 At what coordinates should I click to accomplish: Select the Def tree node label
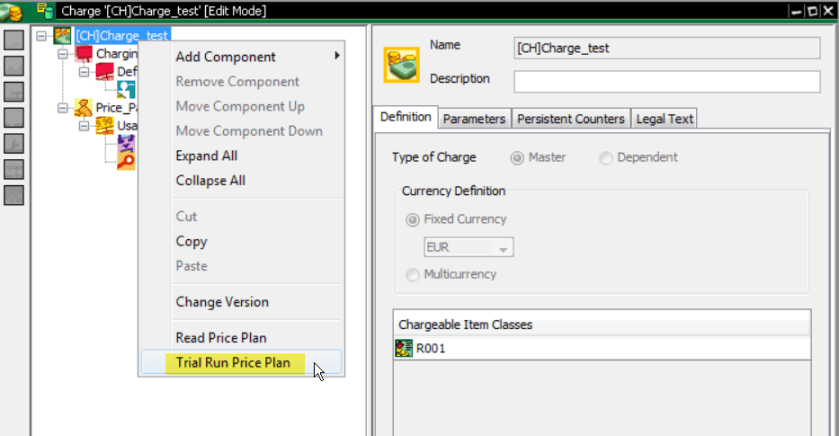pyautogui.click(x=127, y=72)
